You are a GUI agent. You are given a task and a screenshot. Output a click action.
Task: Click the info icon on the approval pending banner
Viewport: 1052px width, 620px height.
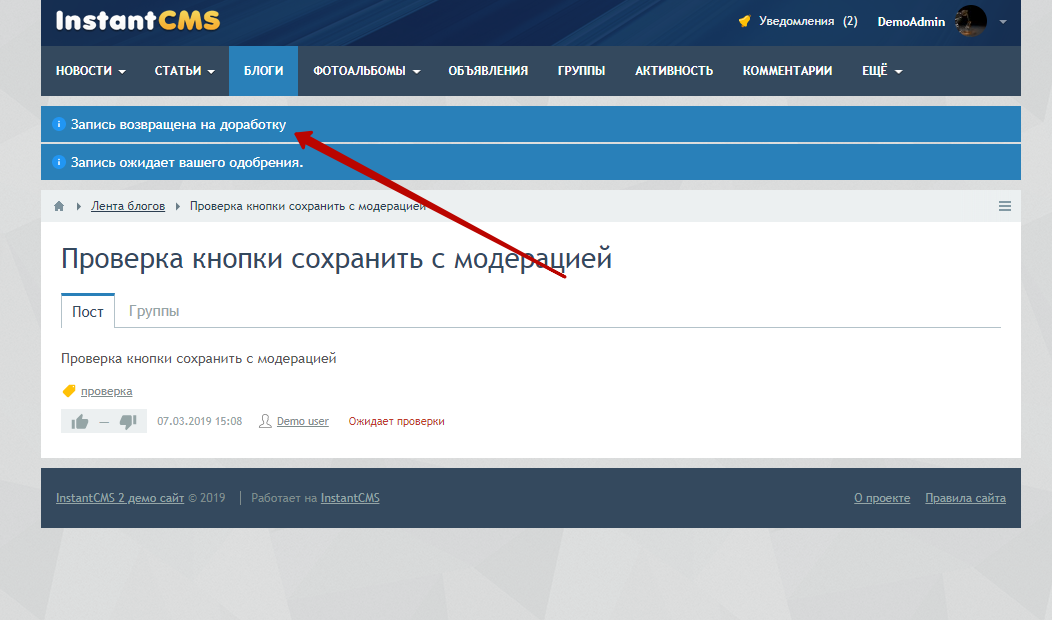(57, 159)
